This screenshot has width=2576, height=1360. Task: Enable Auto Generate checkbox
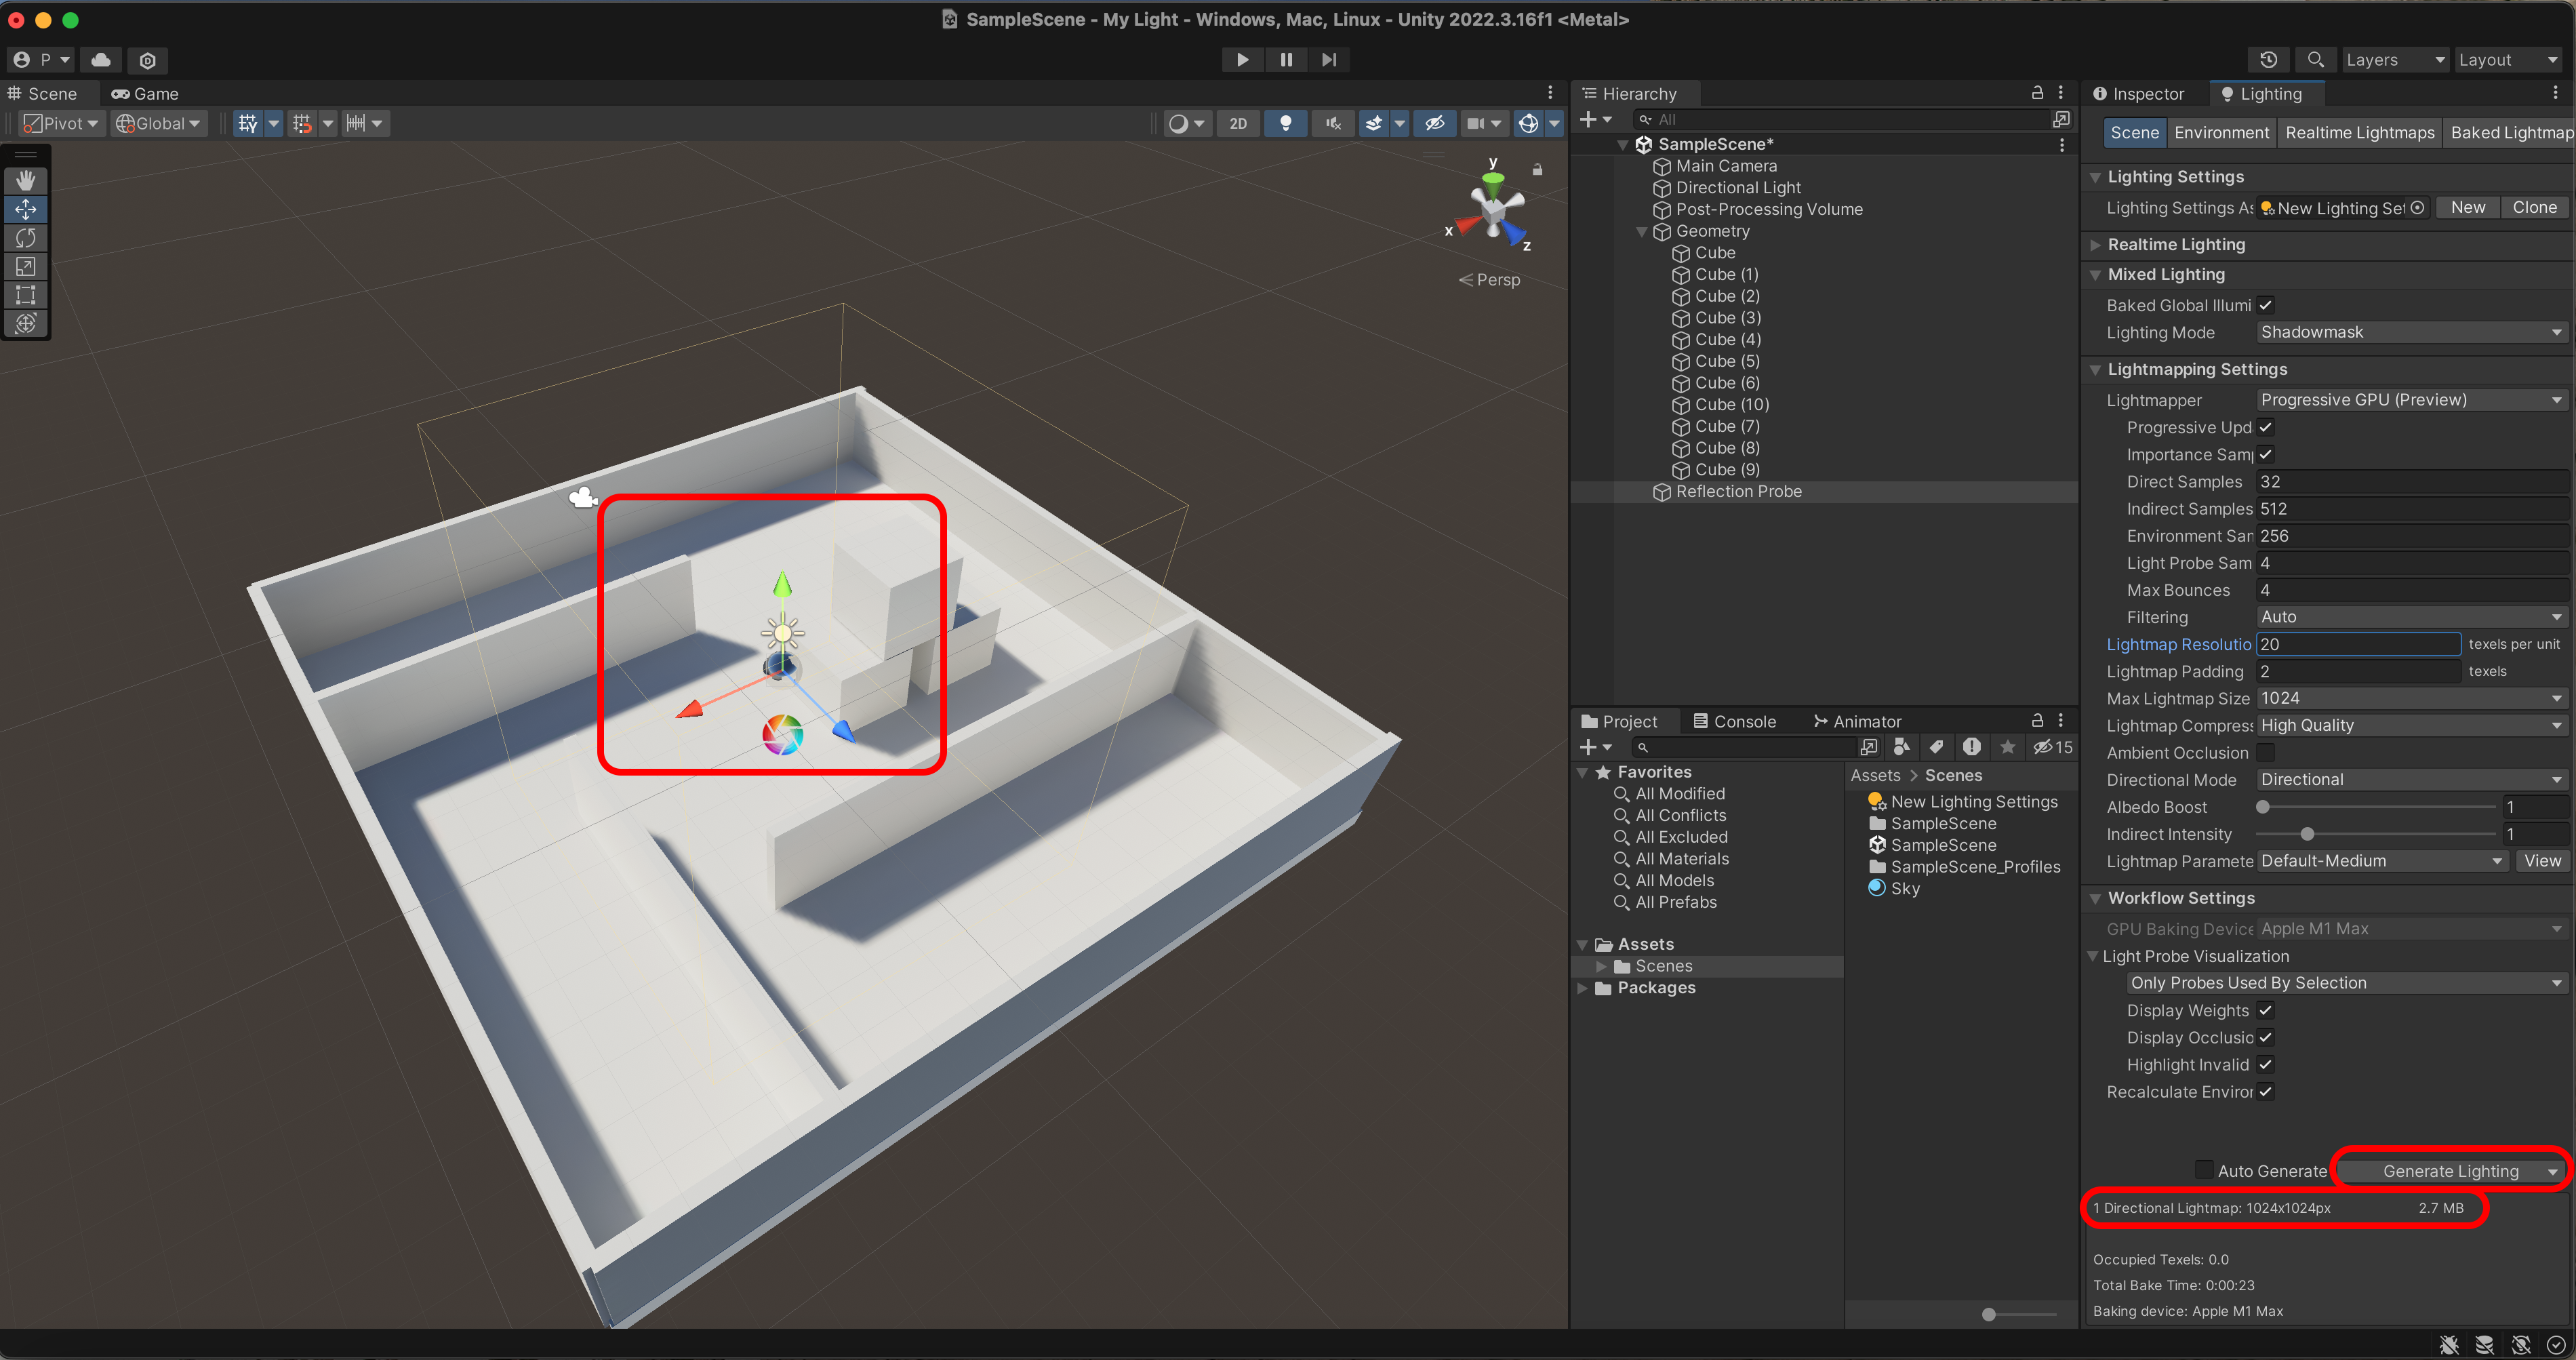pos(2204,1170)
